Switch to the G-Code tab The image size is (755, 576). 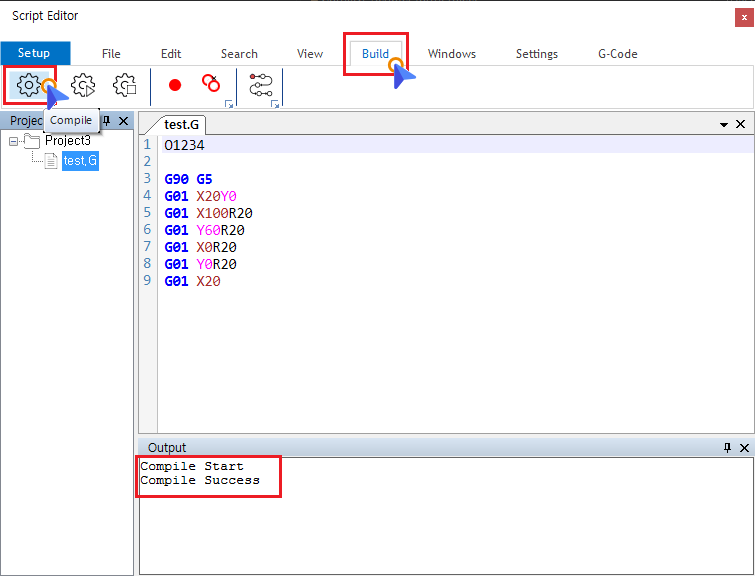[617, 54]
